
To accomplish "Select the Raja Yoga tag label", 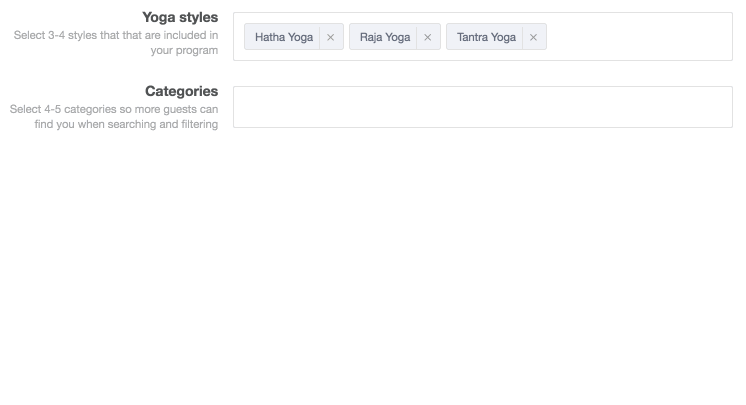I will (x=385, y=37).
